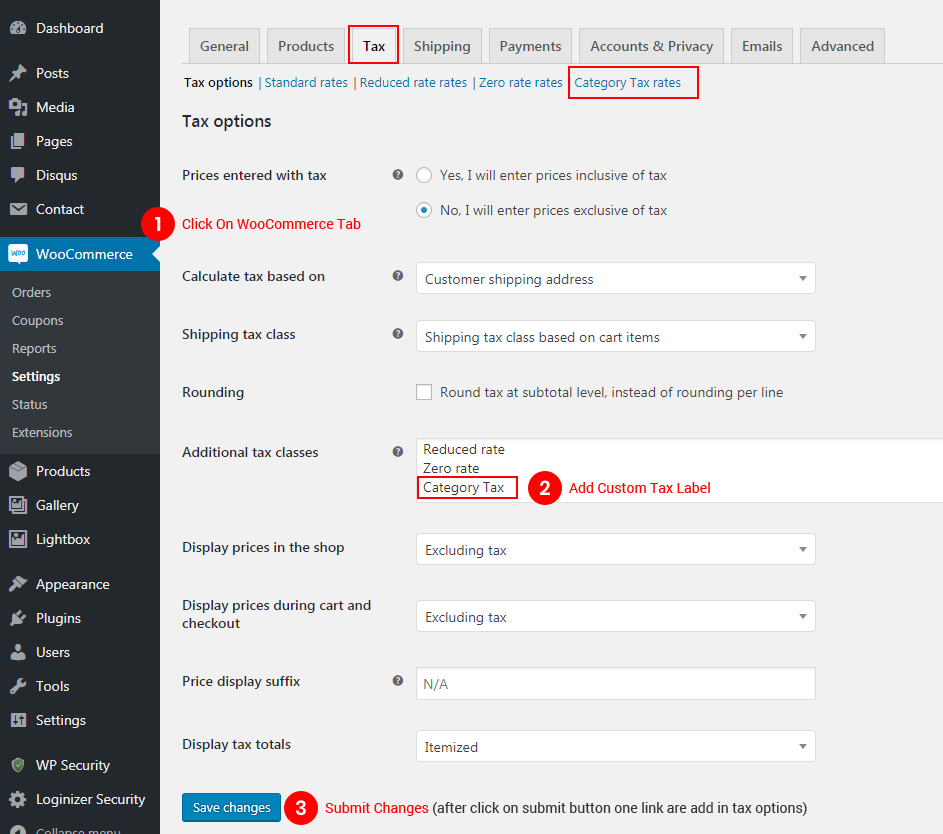Image resolution: width=943 pixels, height=834 pixels.
Task: Open the Calculate tax based on dropdown
Action: pos(615,278)
